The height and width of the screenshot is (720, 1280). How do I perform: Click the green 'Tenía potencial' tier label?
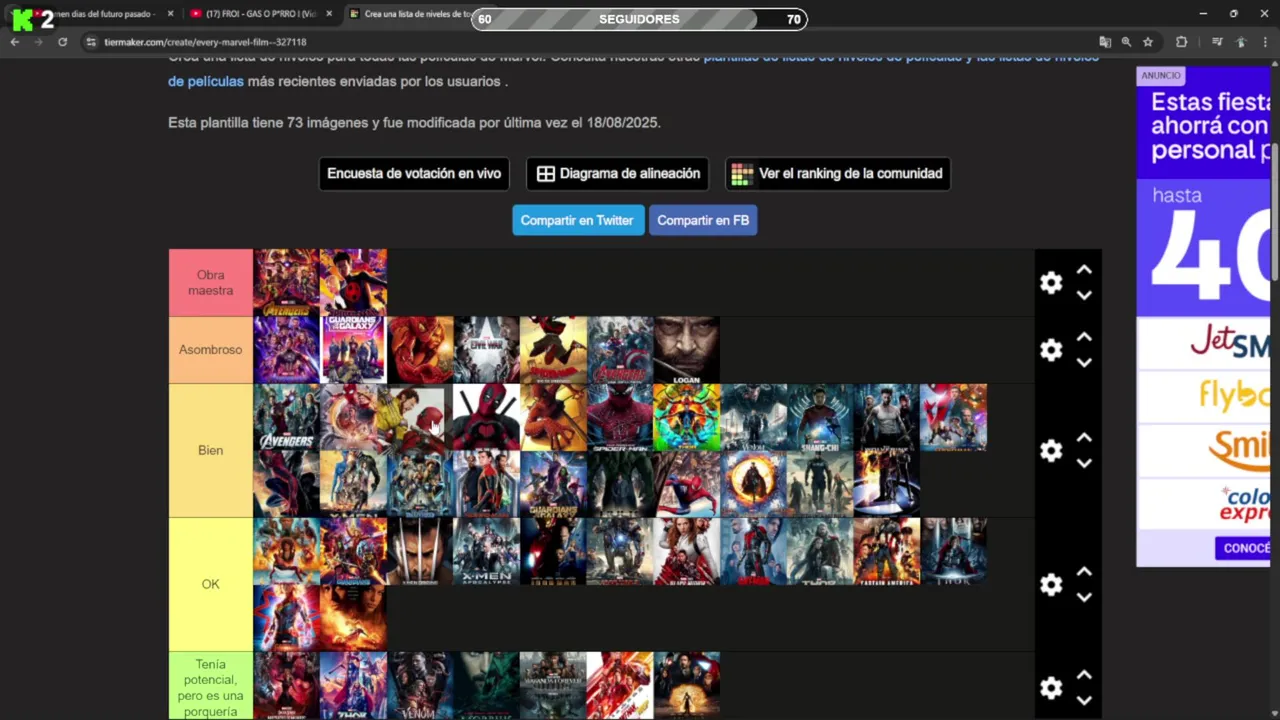tap(211, 688)
